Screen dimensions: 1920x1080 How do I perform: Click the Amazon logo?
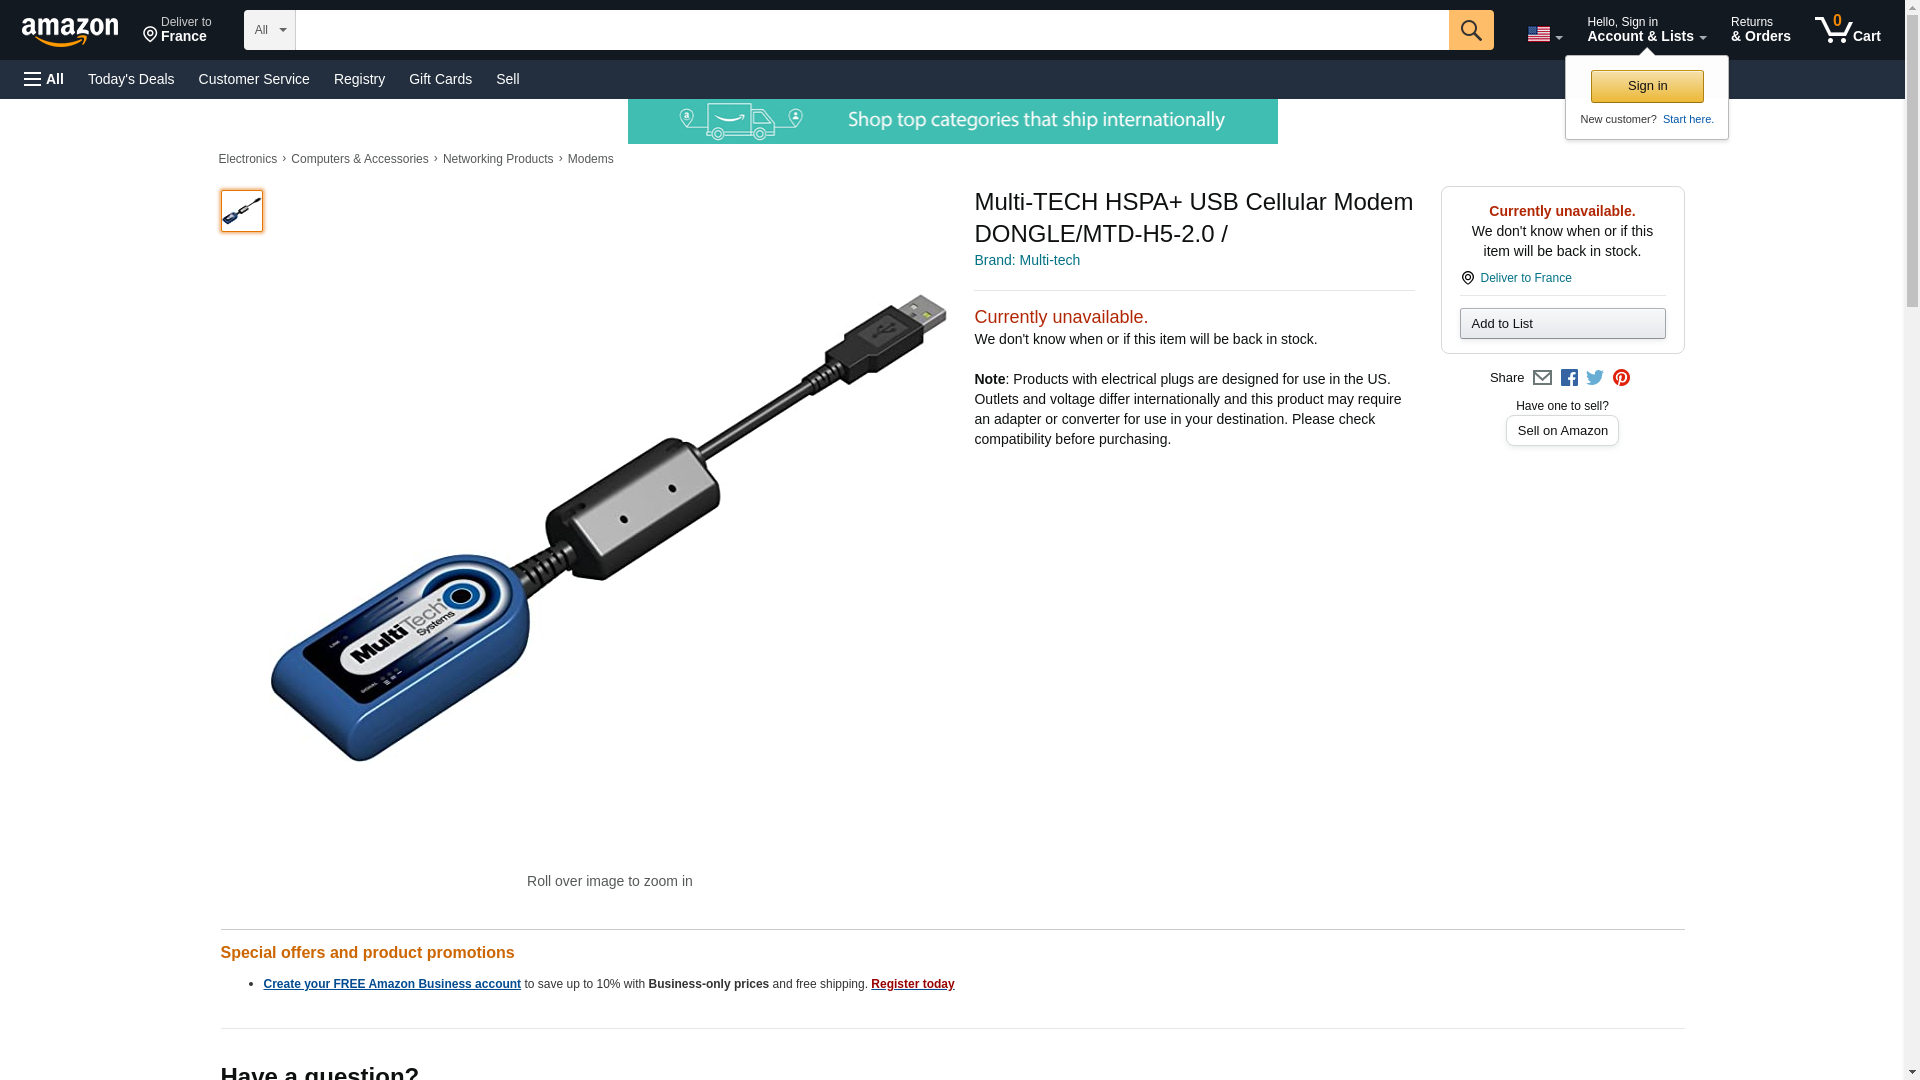[x=70, y=31]
